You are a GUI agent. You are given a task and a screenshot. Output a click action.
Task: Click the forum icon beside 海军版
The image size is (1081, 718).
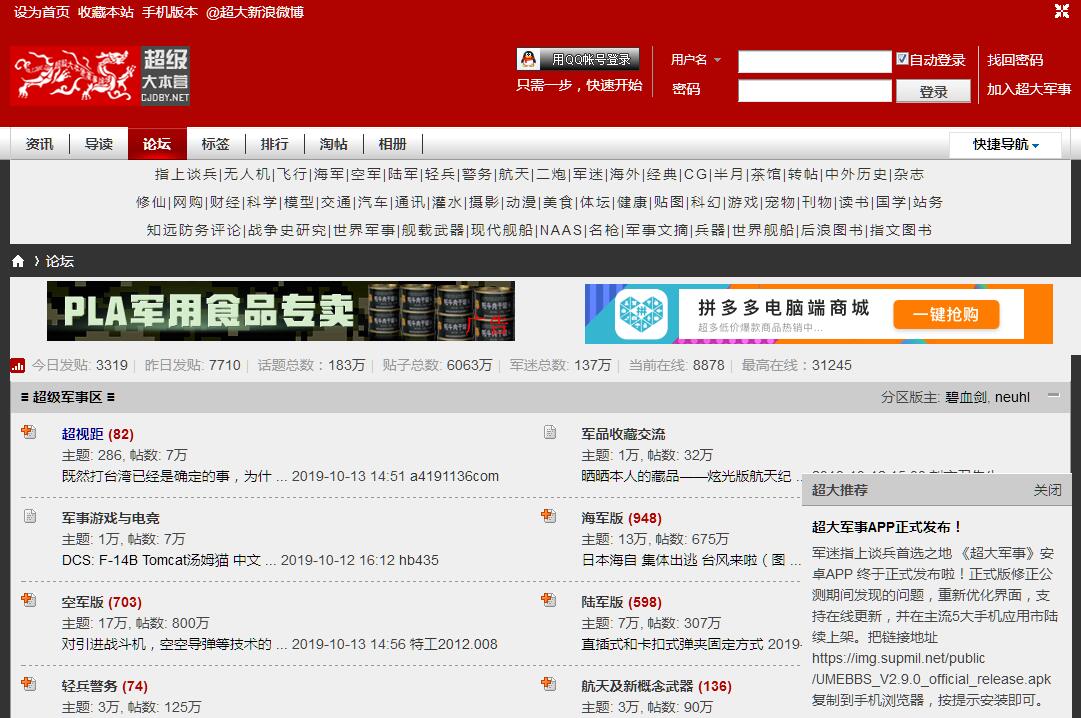coord(548,516)
